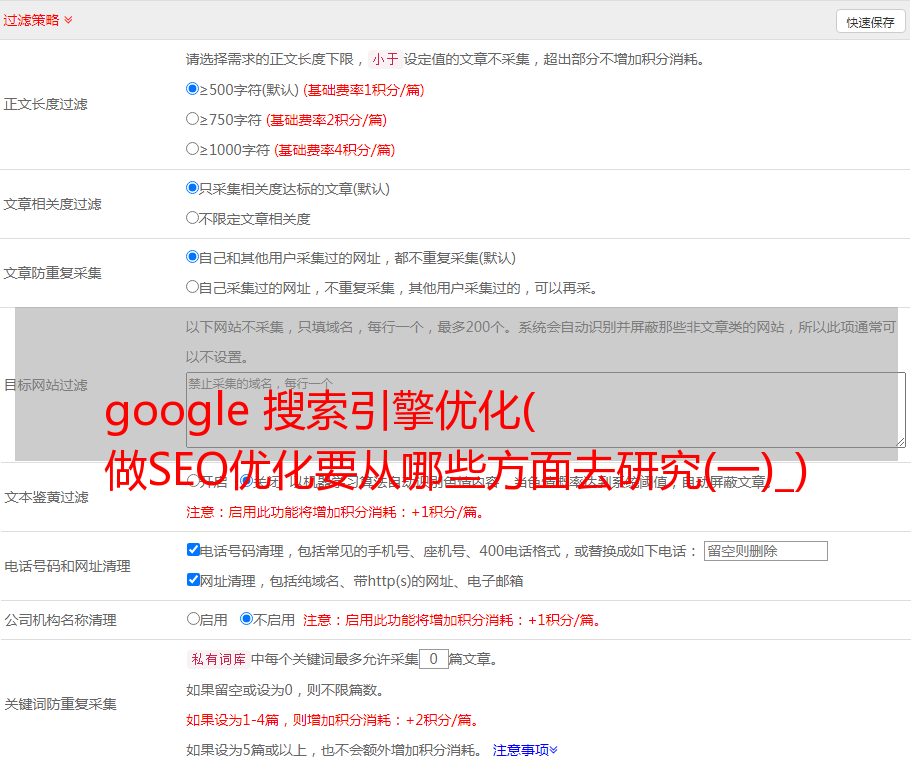Viewport: 912px width, 768px height.
Task: Select 启用 for 公司机构名称清理
Action: 193,619
